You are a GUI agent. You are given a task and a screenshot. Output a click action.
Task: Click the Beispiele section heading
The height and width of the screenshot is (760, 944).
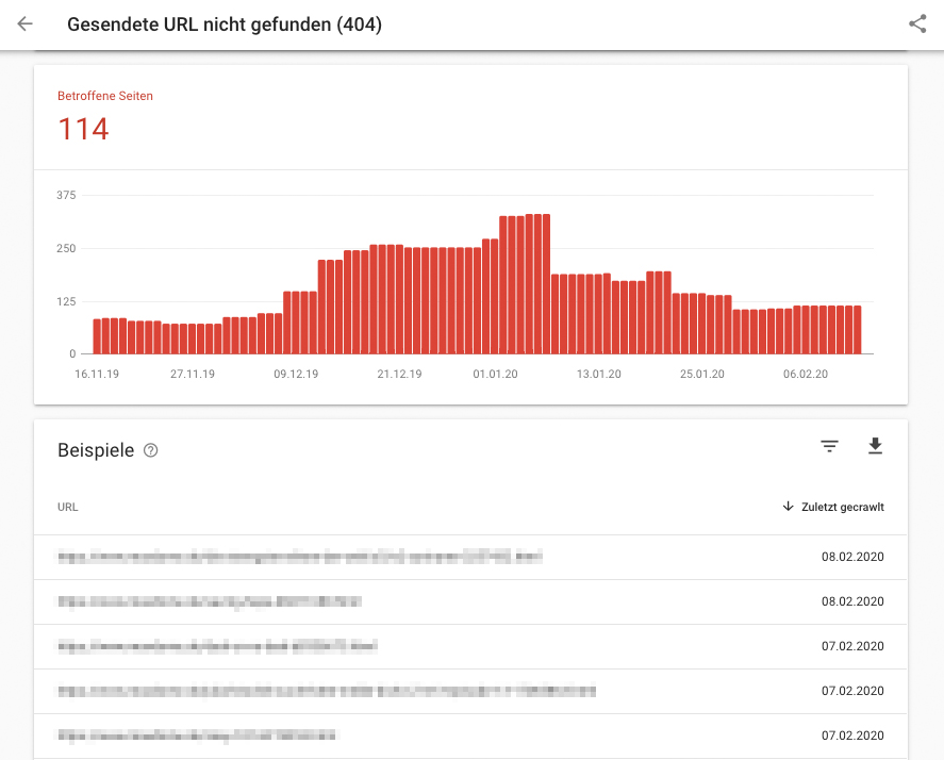96,450
